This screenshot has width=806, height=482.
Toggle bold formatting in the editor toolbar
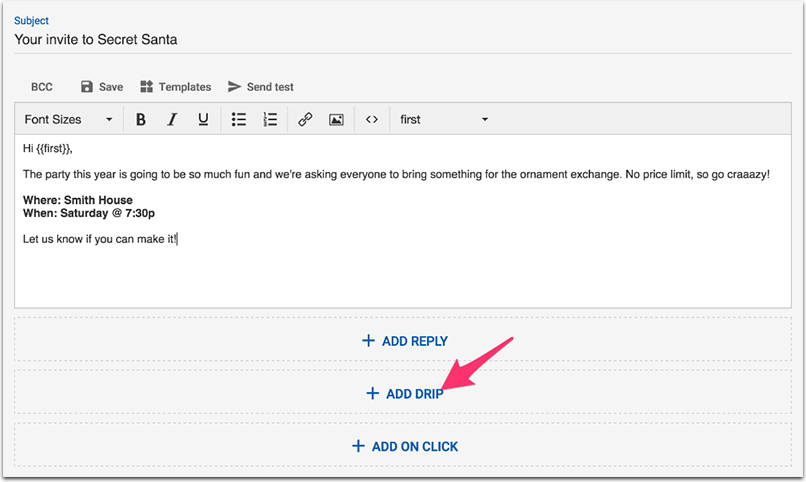(x=141, y=119)
